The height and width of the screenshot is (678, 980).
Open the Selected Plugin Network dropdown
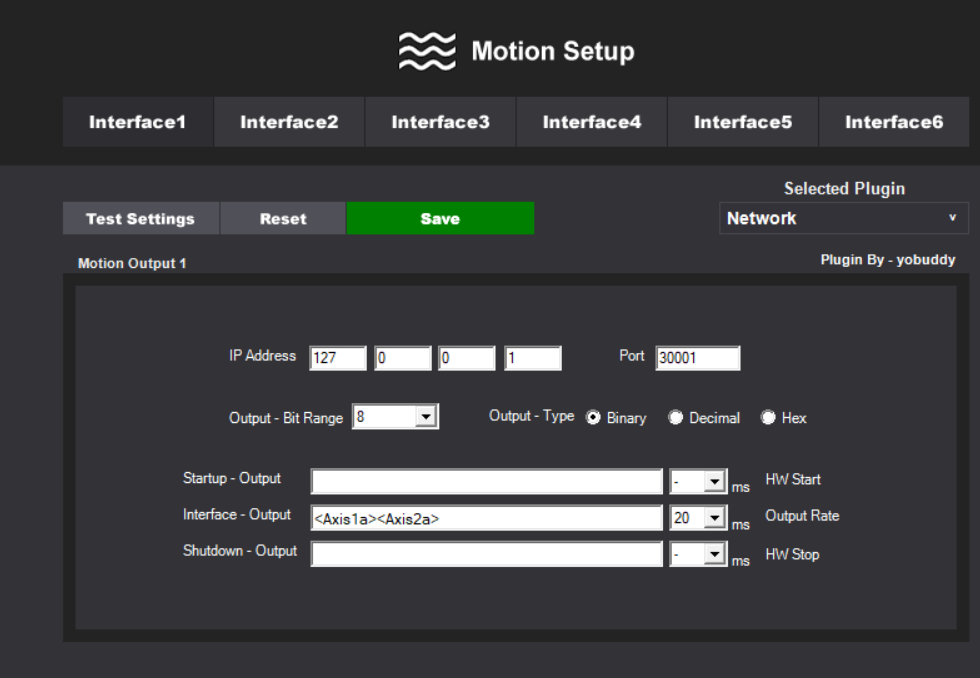(844, 218)
